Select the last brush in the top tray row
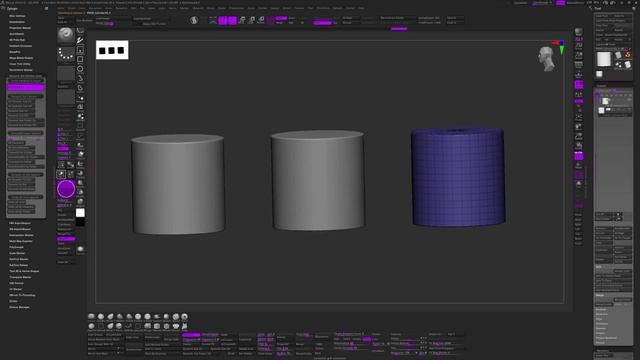This screenshot has height=360, width=640. tap(184, 317)
